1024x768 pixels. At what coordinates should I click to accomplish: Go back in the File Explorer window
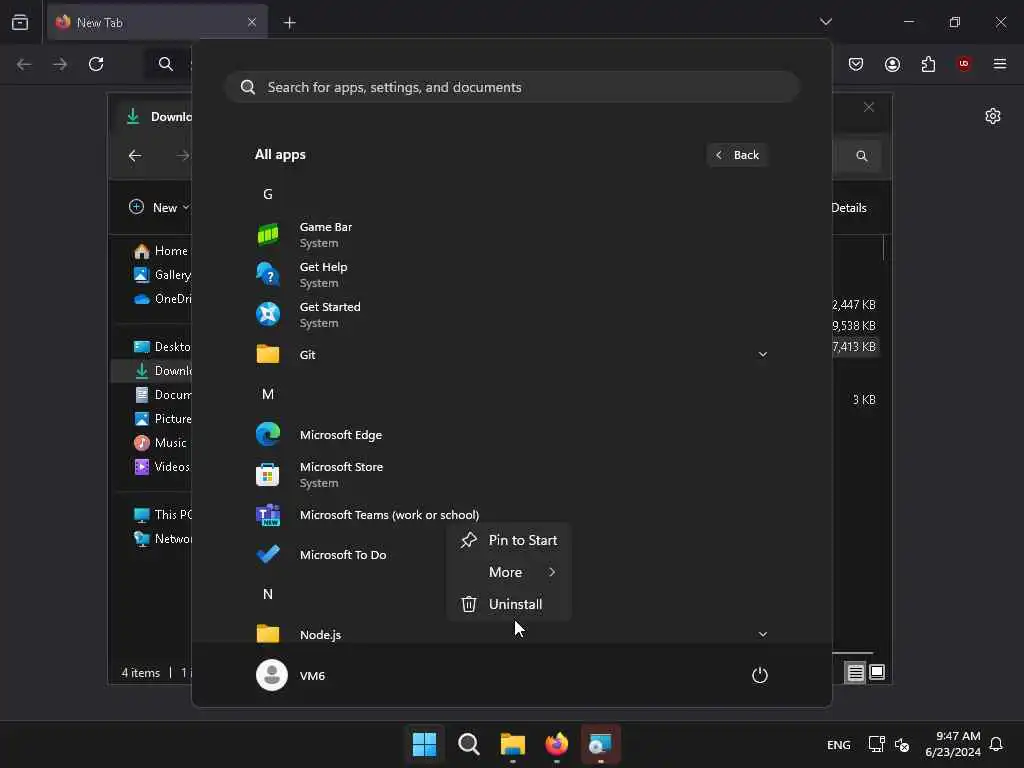135,155
